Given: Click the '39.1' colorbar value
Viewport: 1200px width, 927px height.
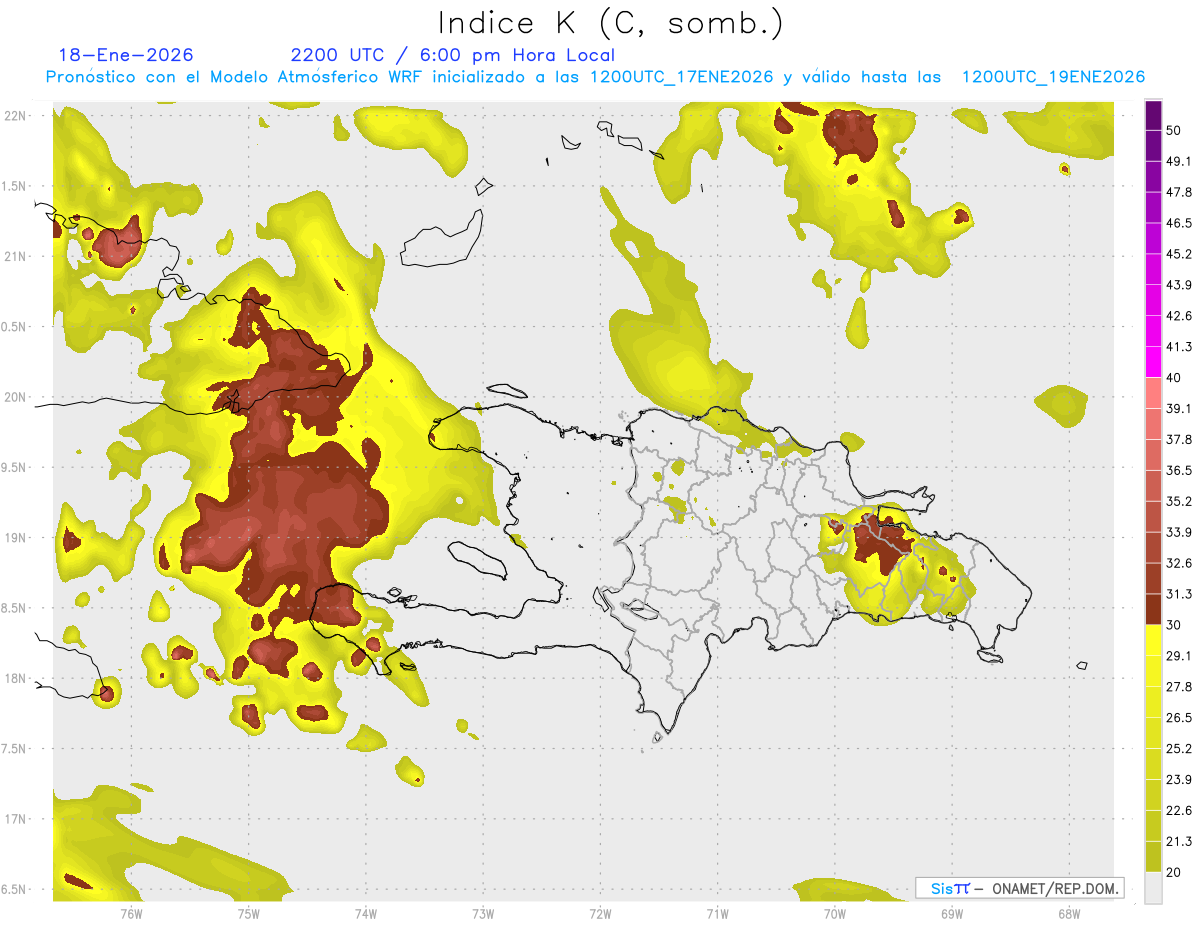Looking at the screenshot, I should click(x=1179, y=408).
